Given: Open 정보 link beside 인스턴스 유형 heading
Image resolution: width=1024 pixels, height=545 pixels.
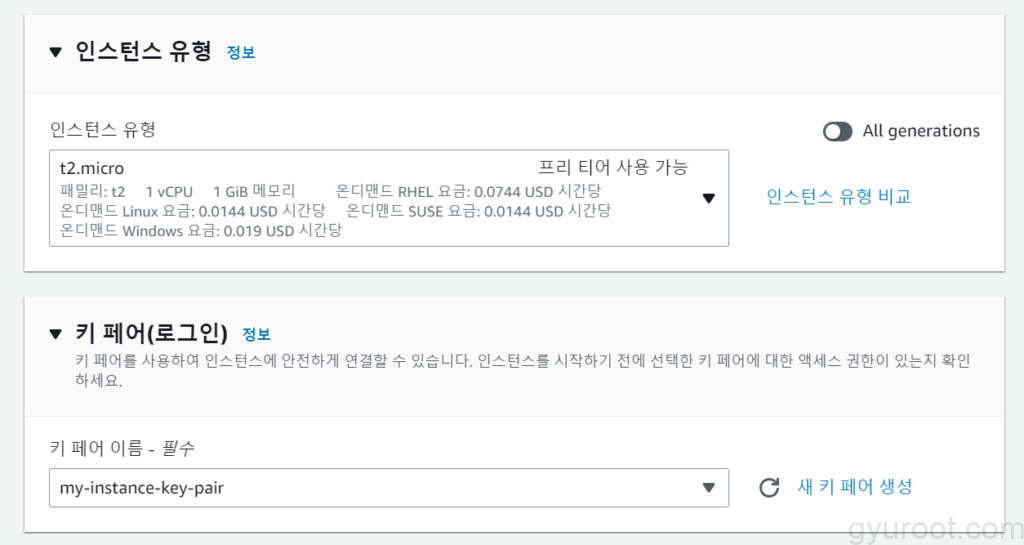Looking at the screenshot, I should [x=241, y=53].
